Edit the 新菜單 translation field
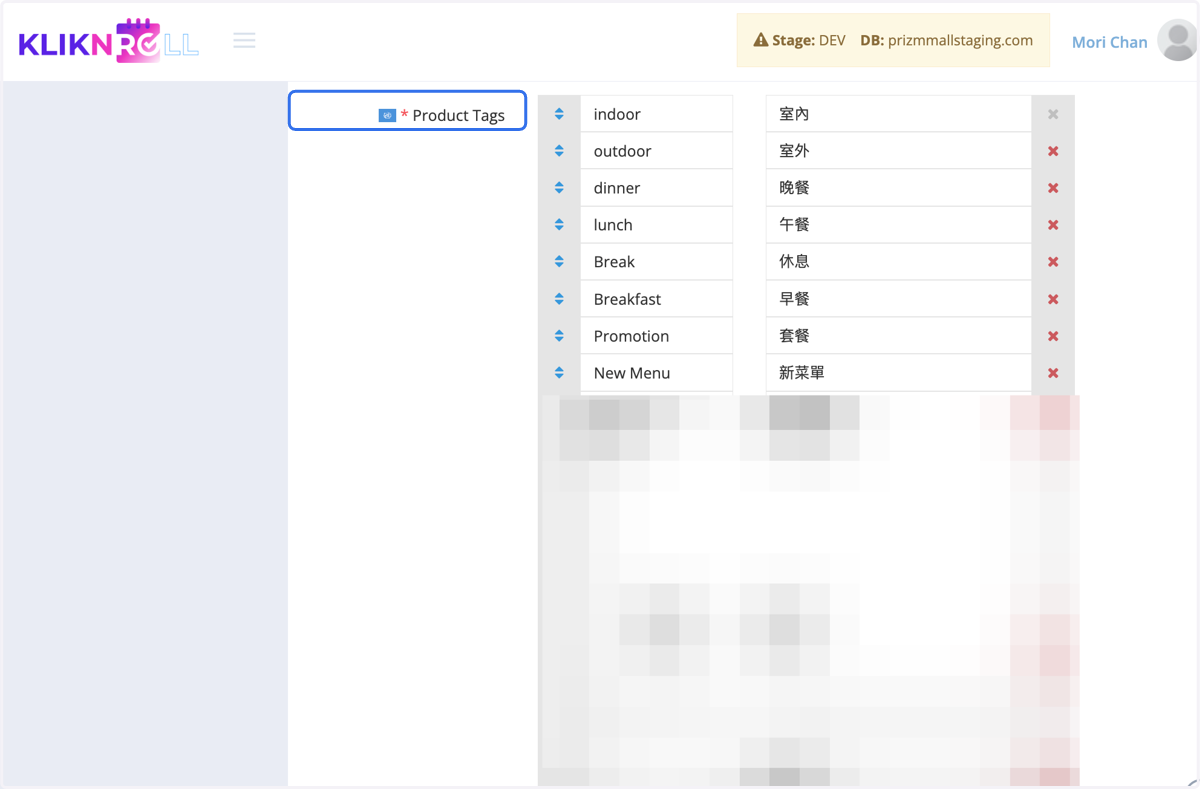 click(899, 373)
